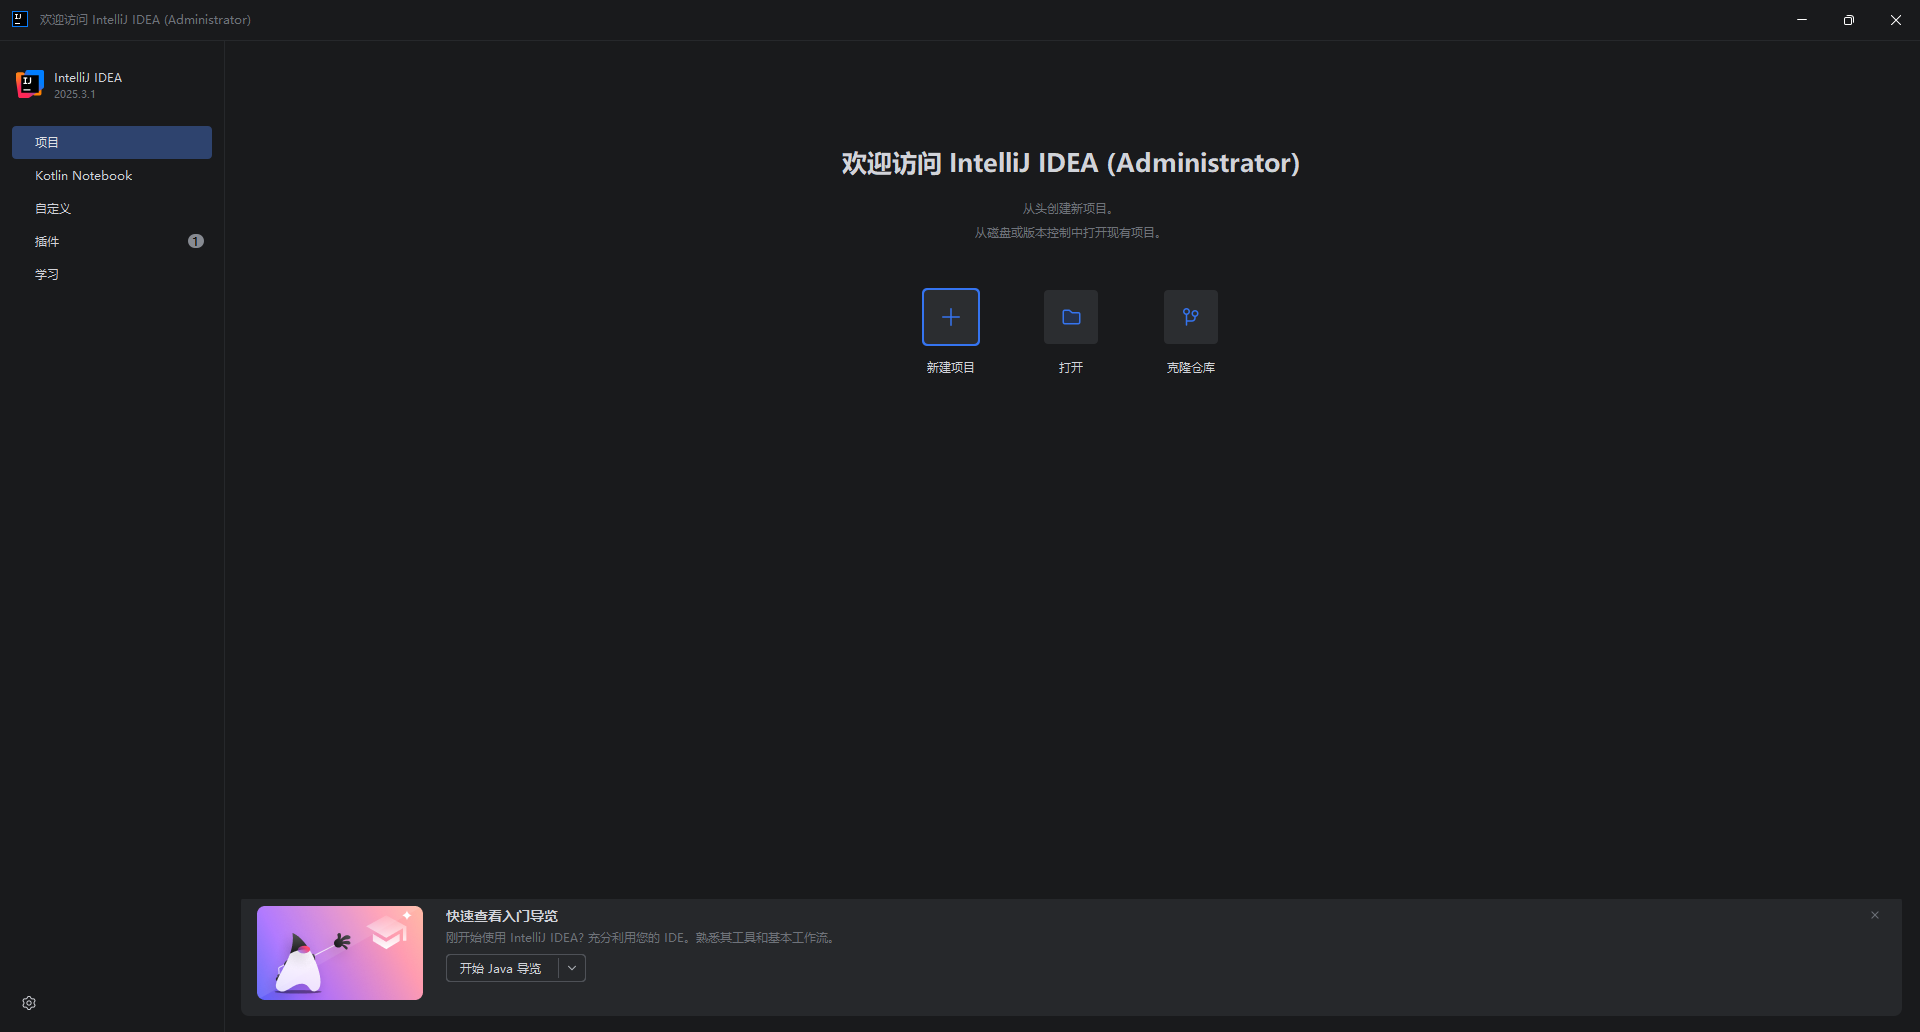This screenshot has height=1032, width=1920.
Task: Click the New Project plus icon
Action: [x=950, y=317]
